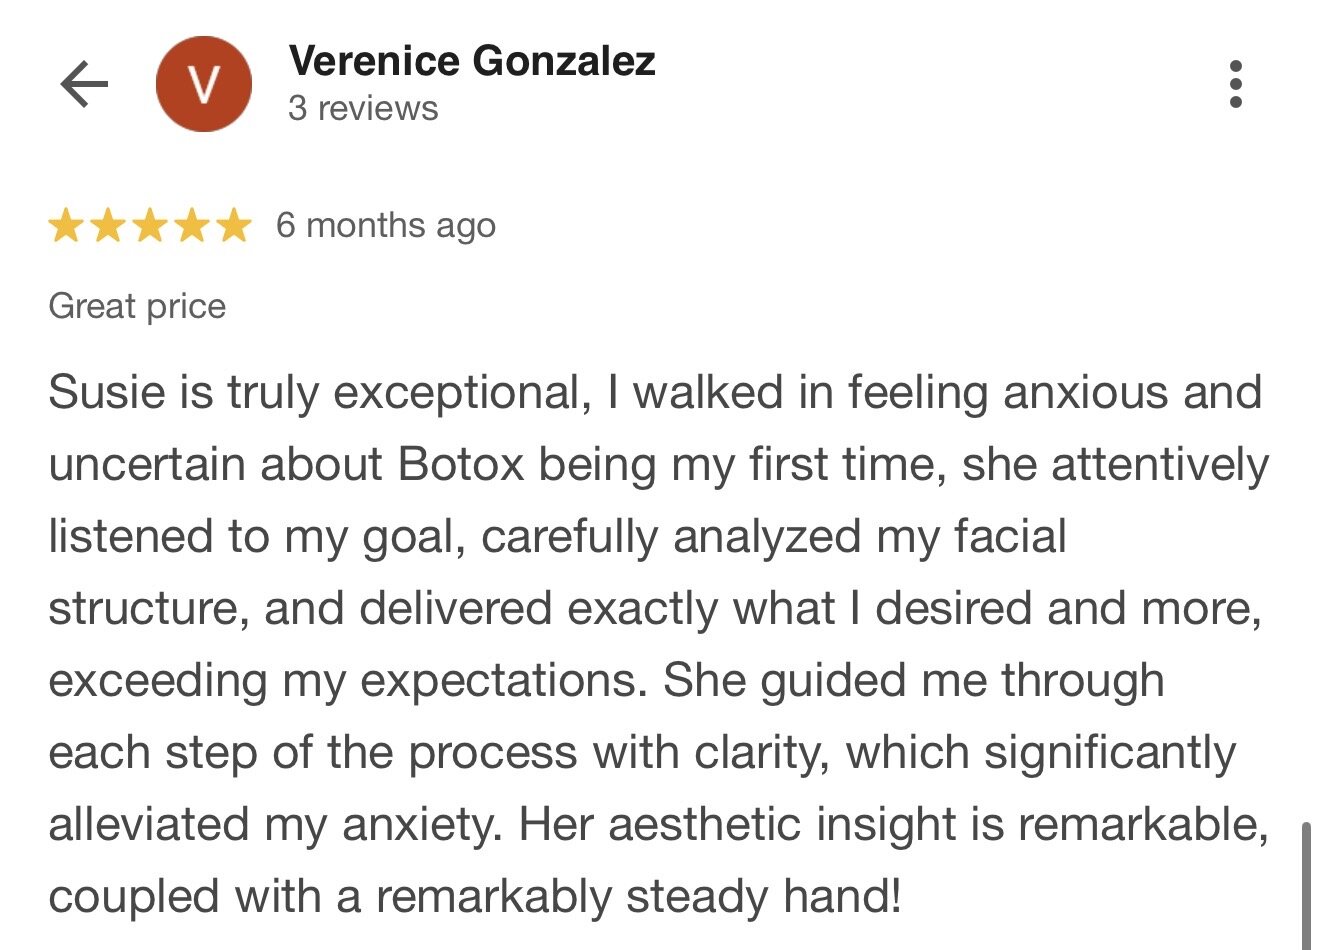Click the scrollbar handle on the right edge
The width and height of the screenshot is (1320, 950).
[1306, 885]
